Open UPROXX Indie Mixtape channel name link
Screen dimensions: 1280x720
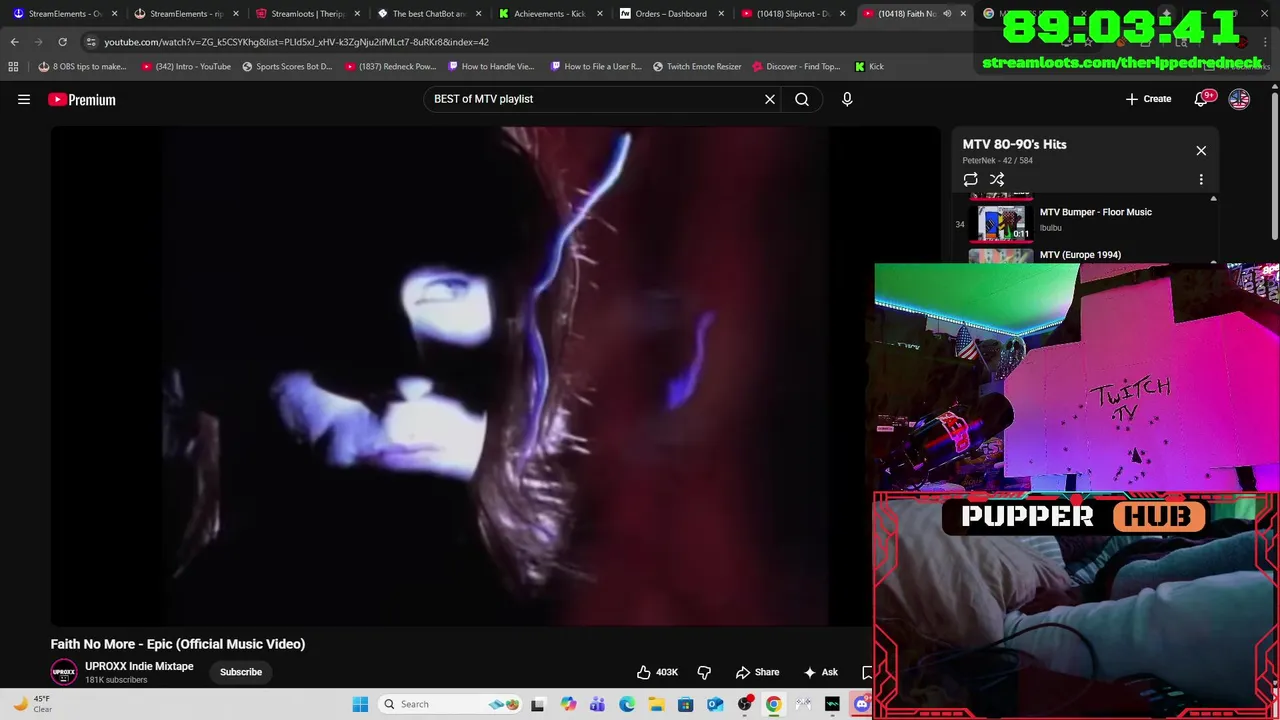(x=139, y=666)
